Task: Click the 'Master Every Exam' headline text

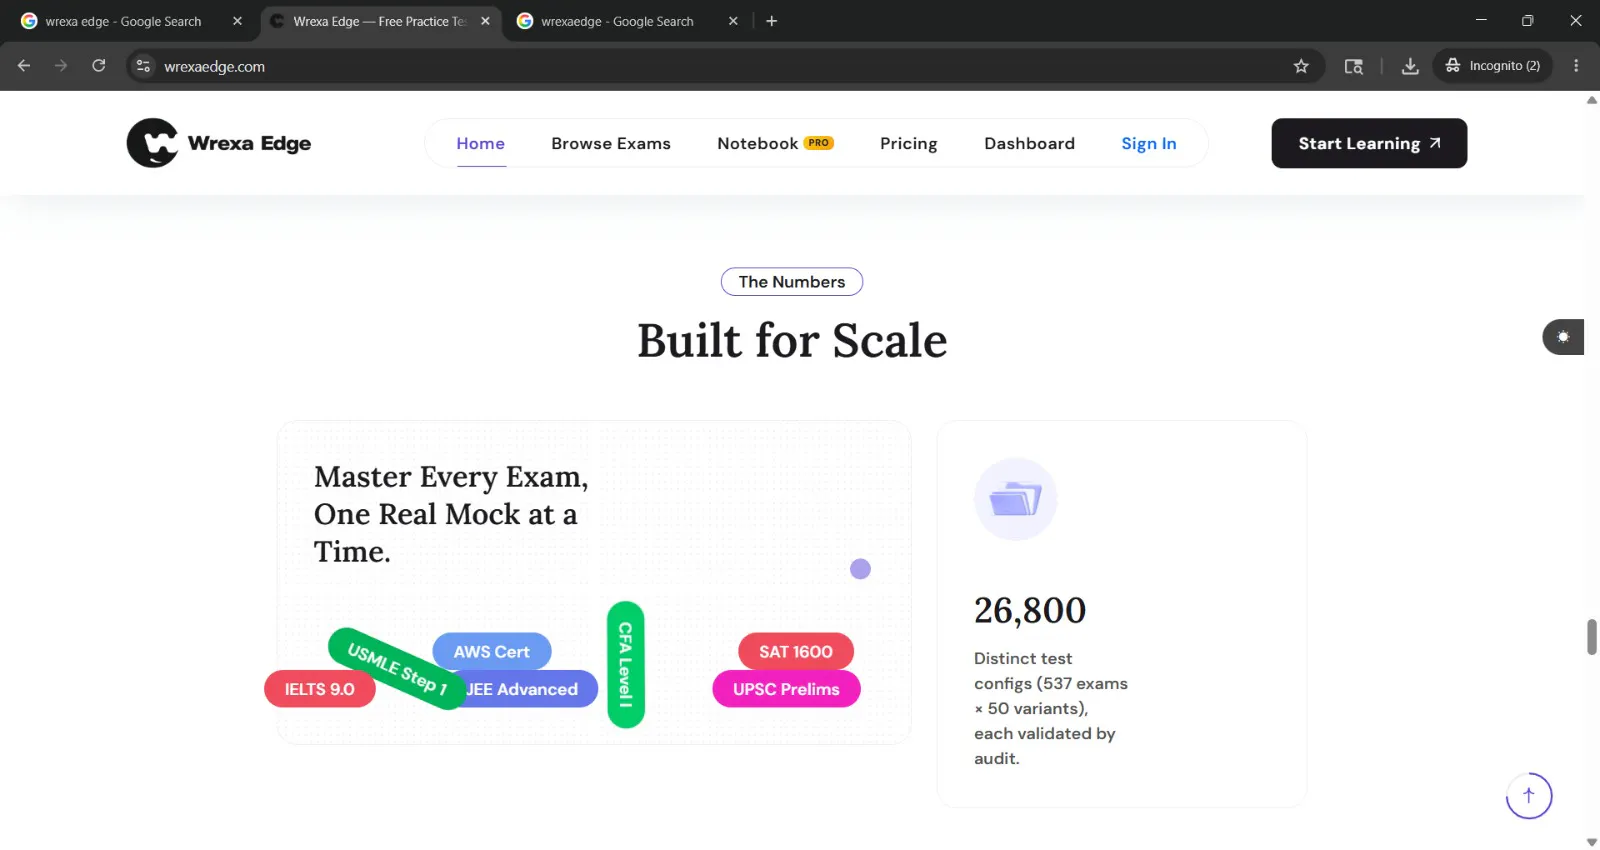Action: 451,514
